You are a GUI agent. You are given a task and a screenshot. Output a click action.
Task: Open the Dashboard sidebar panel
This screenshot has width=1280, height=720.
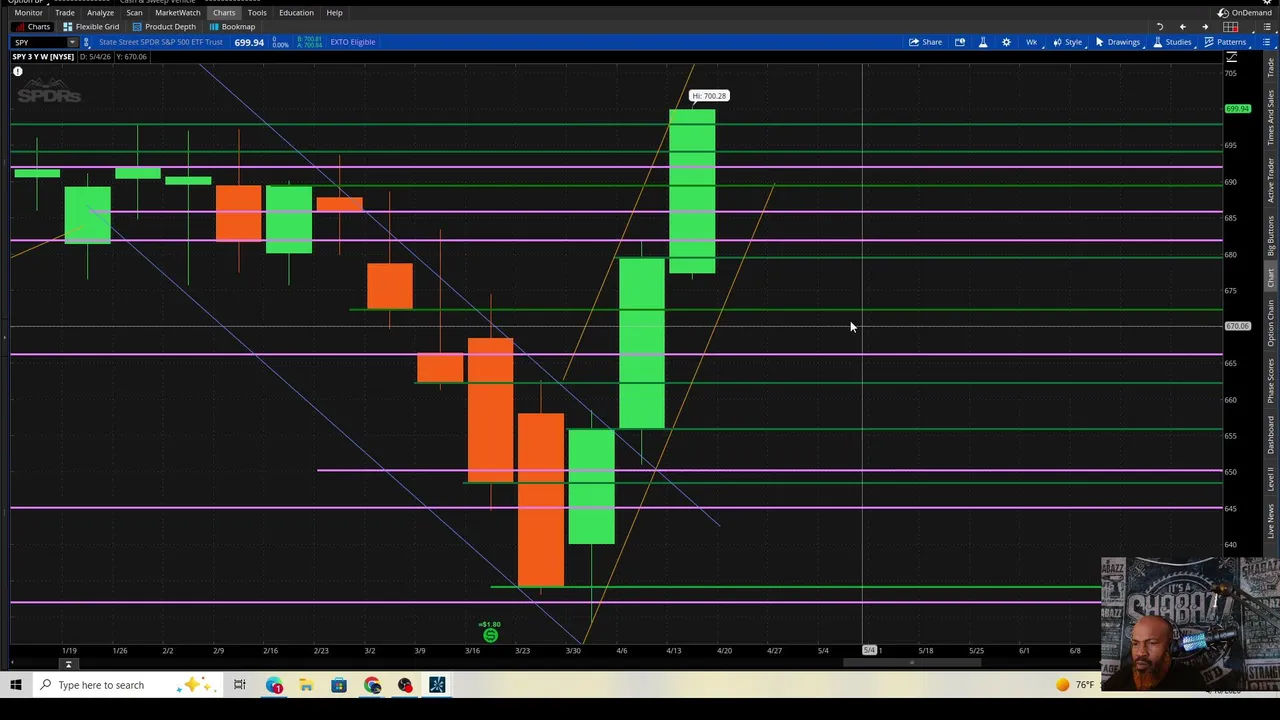coord(1272,435)
